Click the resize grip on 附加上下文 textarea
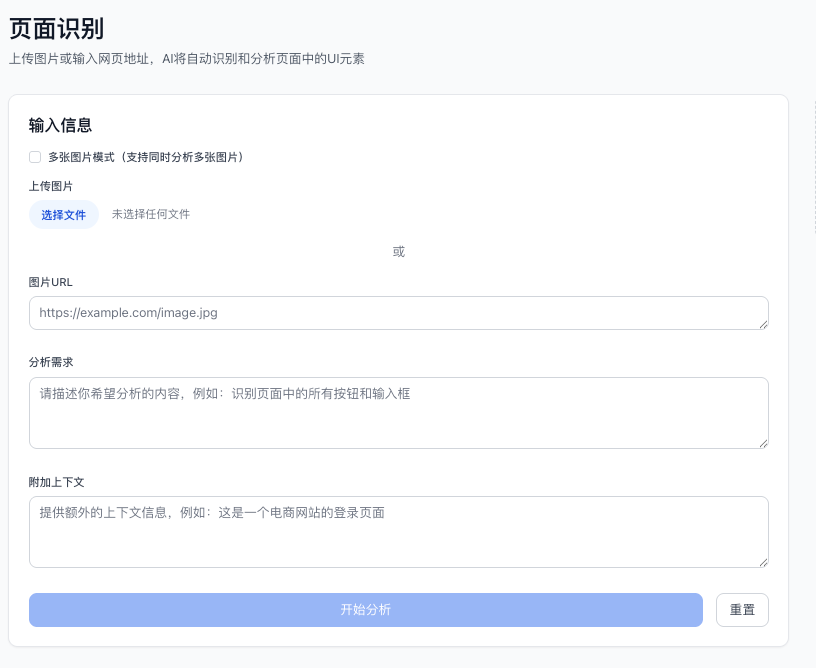This screenshot has height=668, width=816. pos(764,564)
